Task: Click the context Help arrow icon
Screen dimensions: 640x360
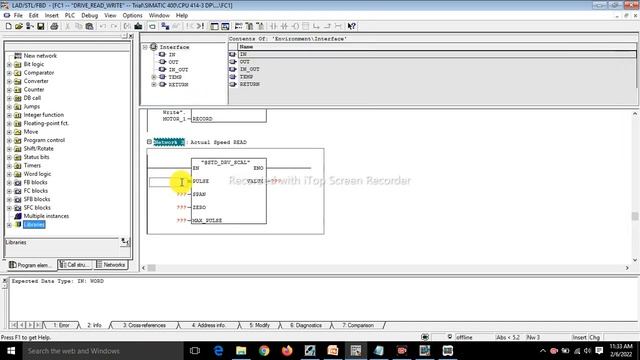Action: 351,26
